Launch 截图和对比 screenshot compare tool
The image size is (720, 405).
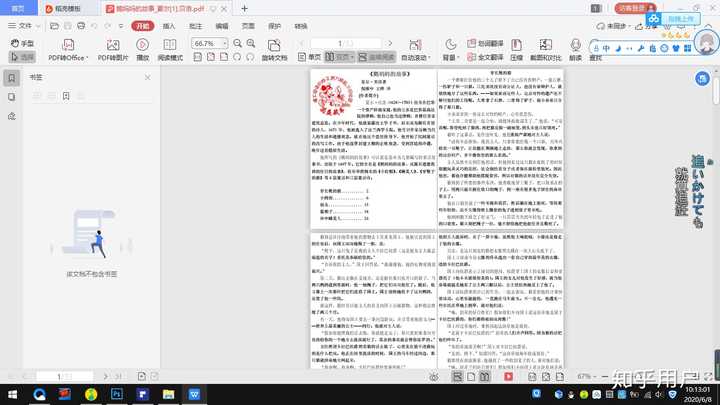click(x=546, y=50)
